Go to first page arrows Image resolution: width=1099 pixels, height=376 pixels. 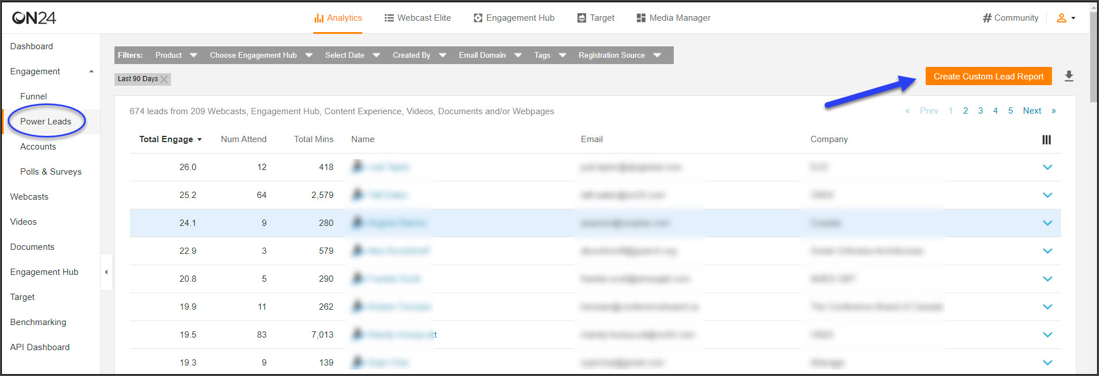tap(908, 111)
